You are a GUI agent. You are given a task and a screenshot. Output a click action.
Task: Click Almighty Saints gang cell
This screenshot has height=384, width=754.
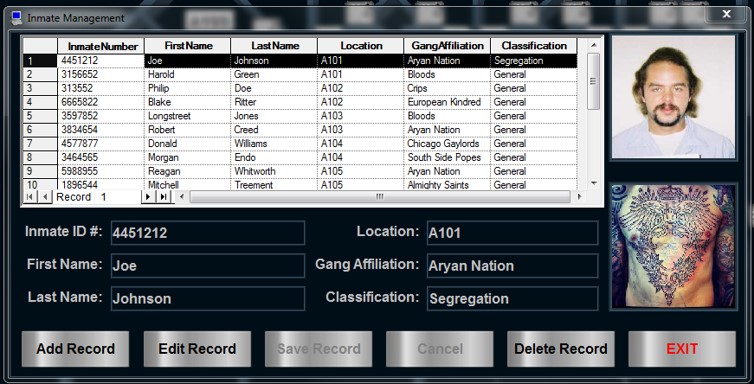point(447,185)
